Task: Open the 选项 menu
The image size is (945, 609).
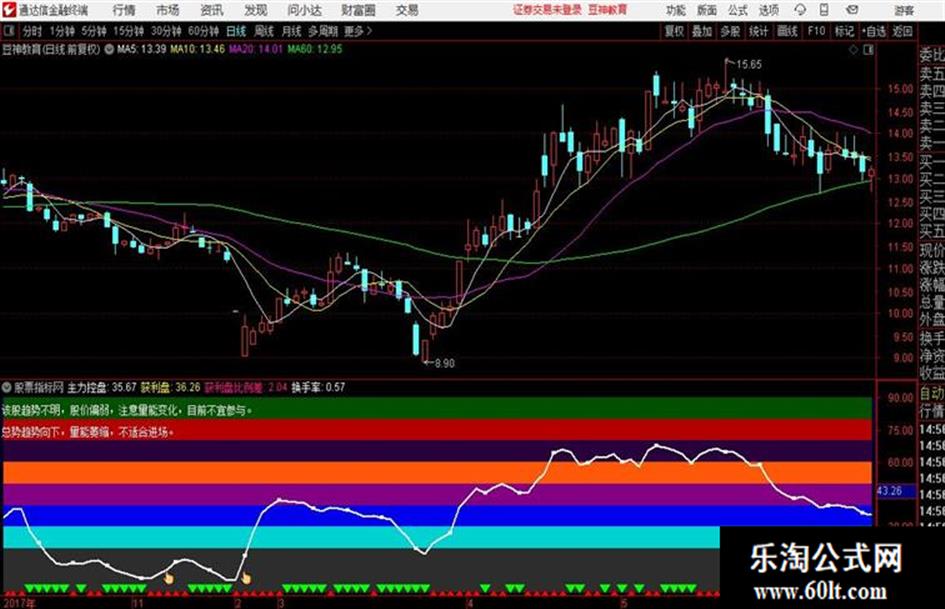Action: [768, 10]
